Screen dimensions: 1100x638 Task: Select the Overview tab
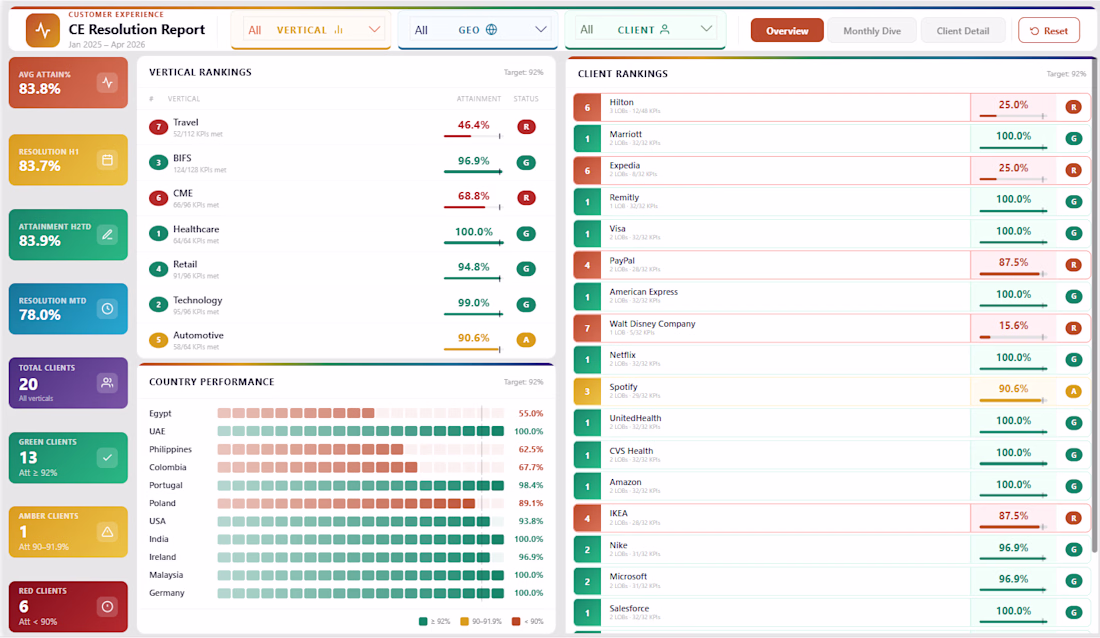click(787, 31)
